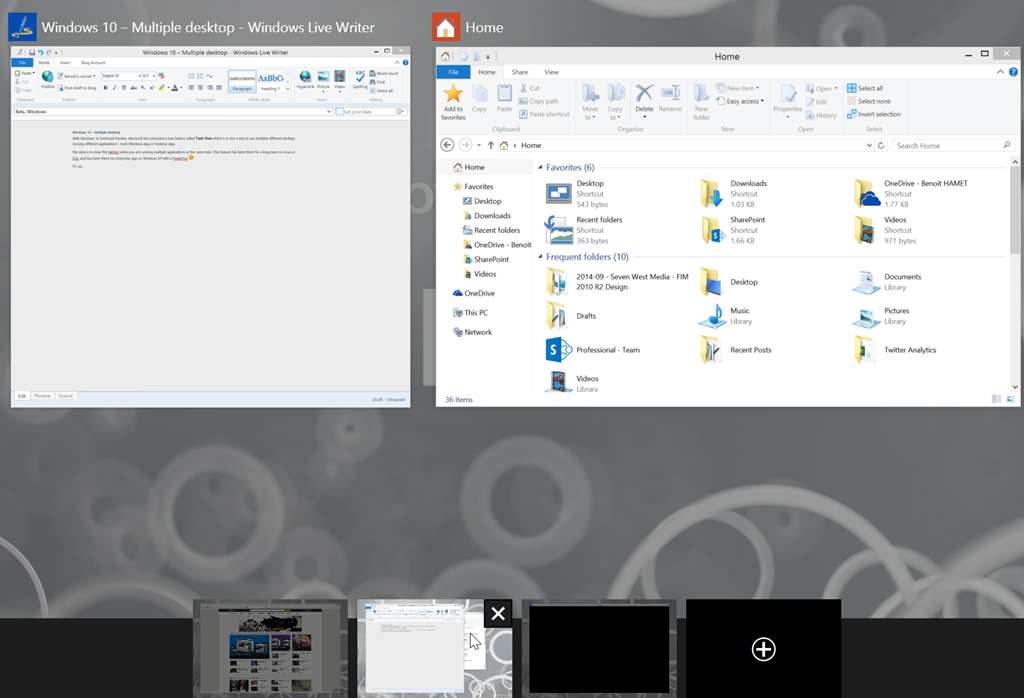
Task: Open OneDrive - Benoit HAMET shortcut
Action: point(866,192)
